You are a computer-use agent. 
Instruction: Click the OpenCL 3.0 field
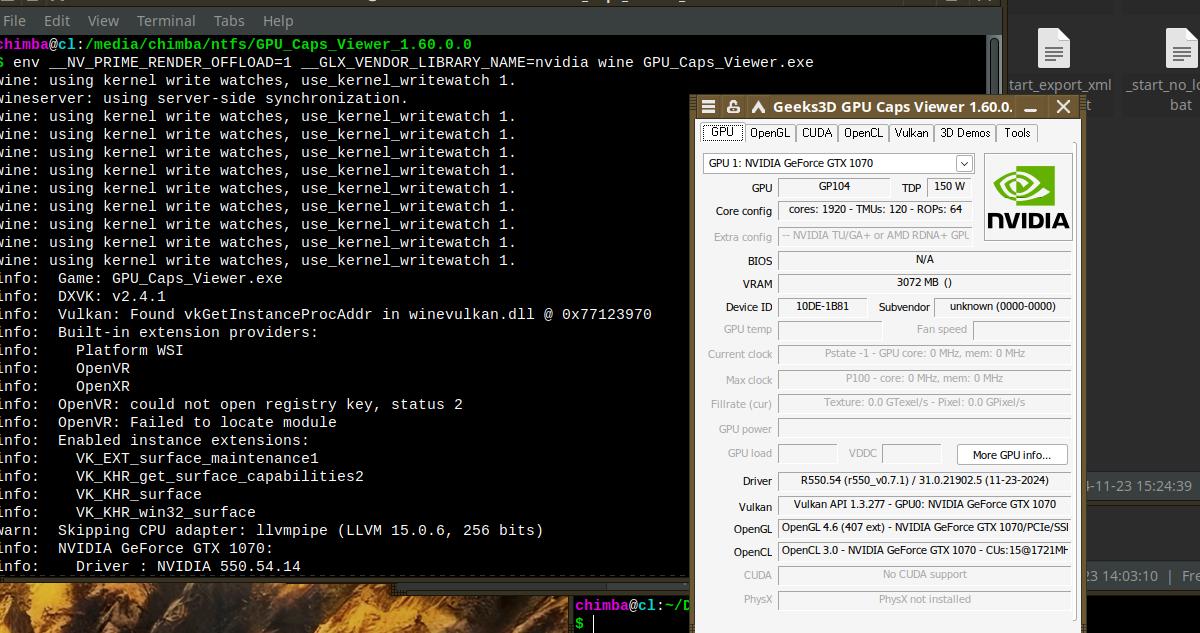click(924, 551)
